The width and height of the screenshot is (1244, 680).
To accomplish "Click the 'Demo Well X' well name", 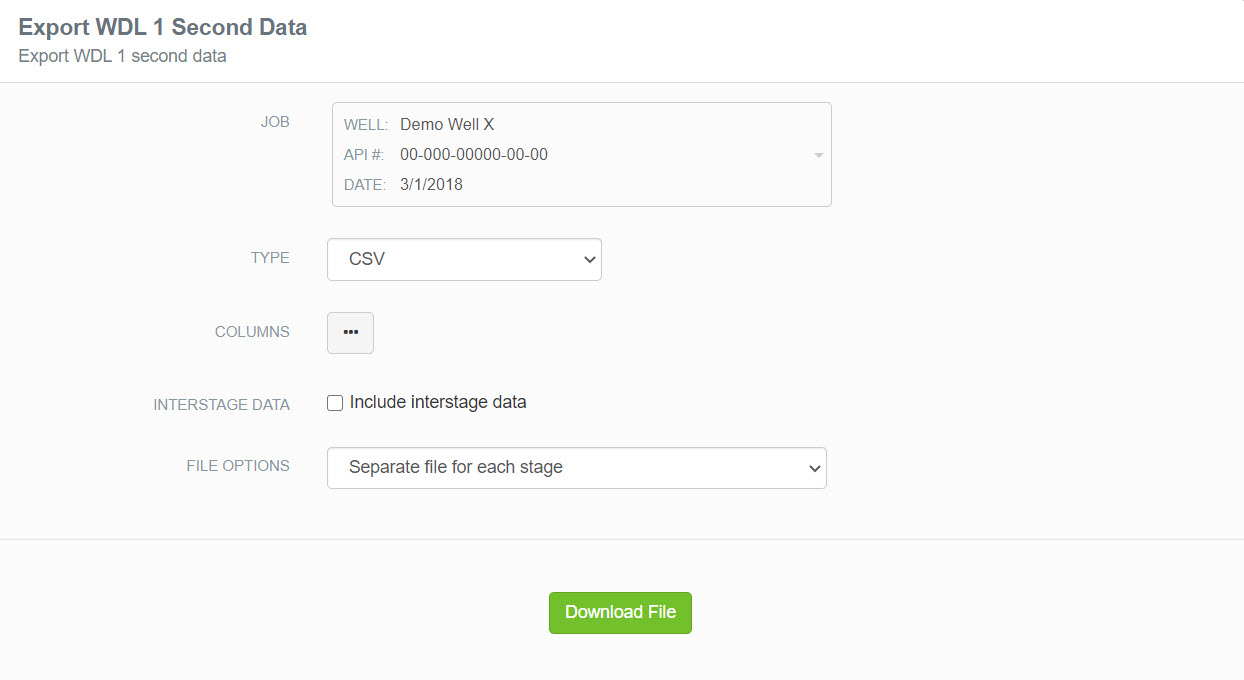I will (447, 125).
